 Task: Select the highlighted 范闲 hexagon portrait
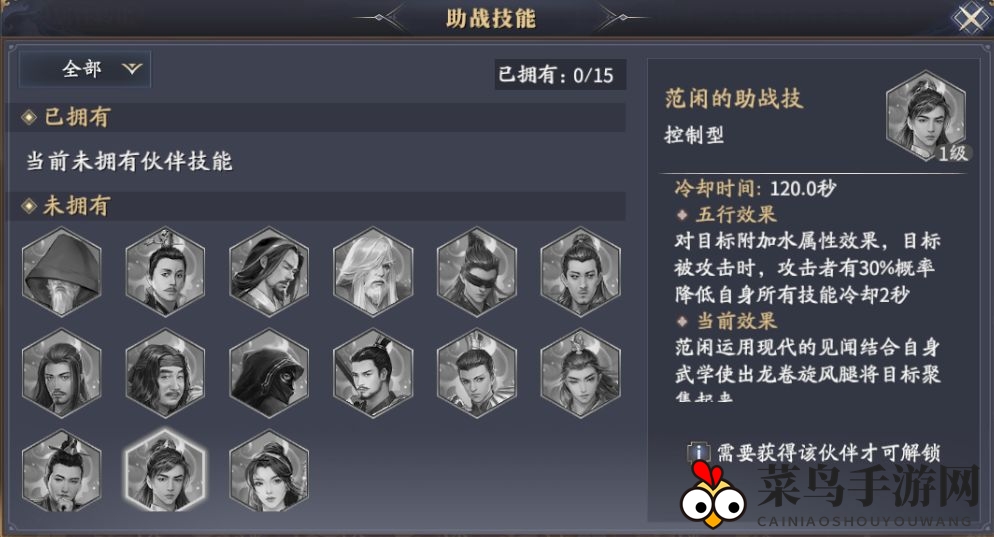coord(165,470)
